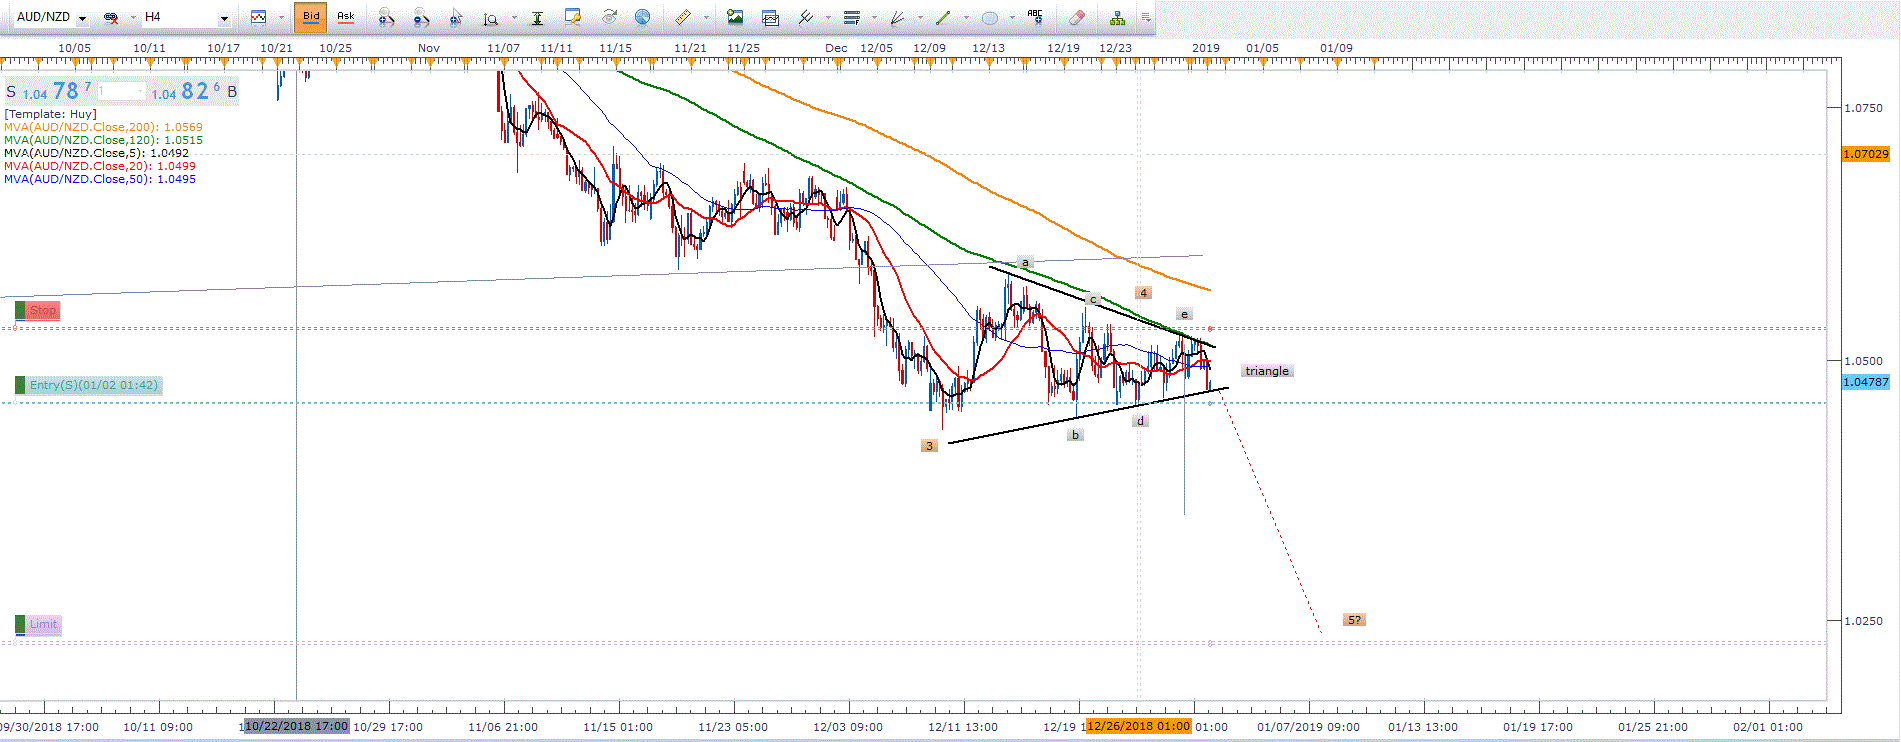Select the Fibonacci levels tool icon
Screen dimensions: 1901x742
coord(852,17)
